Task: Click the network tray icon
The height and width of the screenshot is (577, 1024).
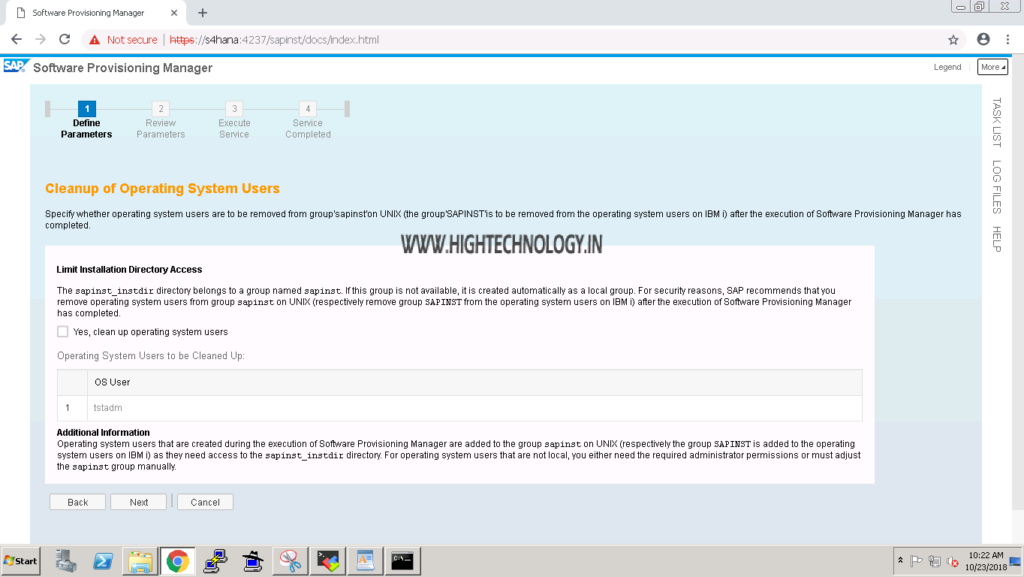Action: (x=935, y=561)
